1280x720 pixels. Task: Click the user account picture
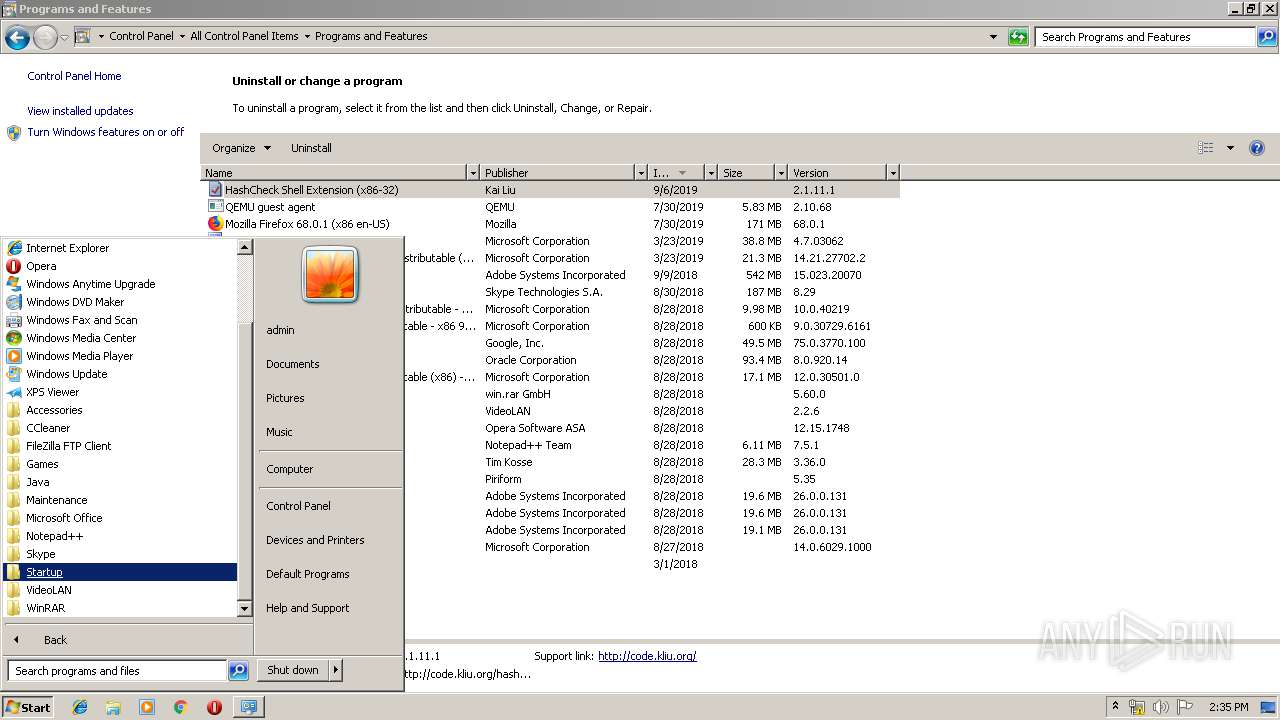[x=330, y=274]
